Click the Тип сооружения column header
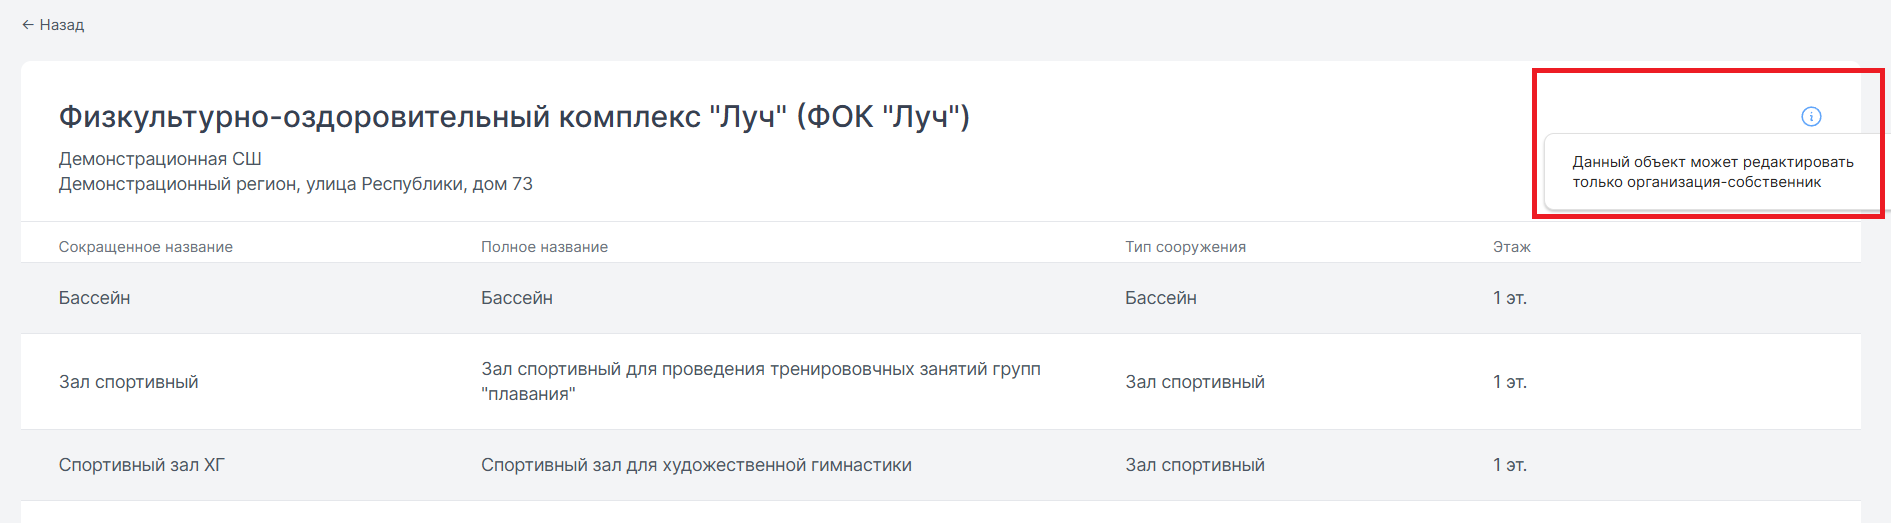1891x523 pixels. click(1185, 247)
